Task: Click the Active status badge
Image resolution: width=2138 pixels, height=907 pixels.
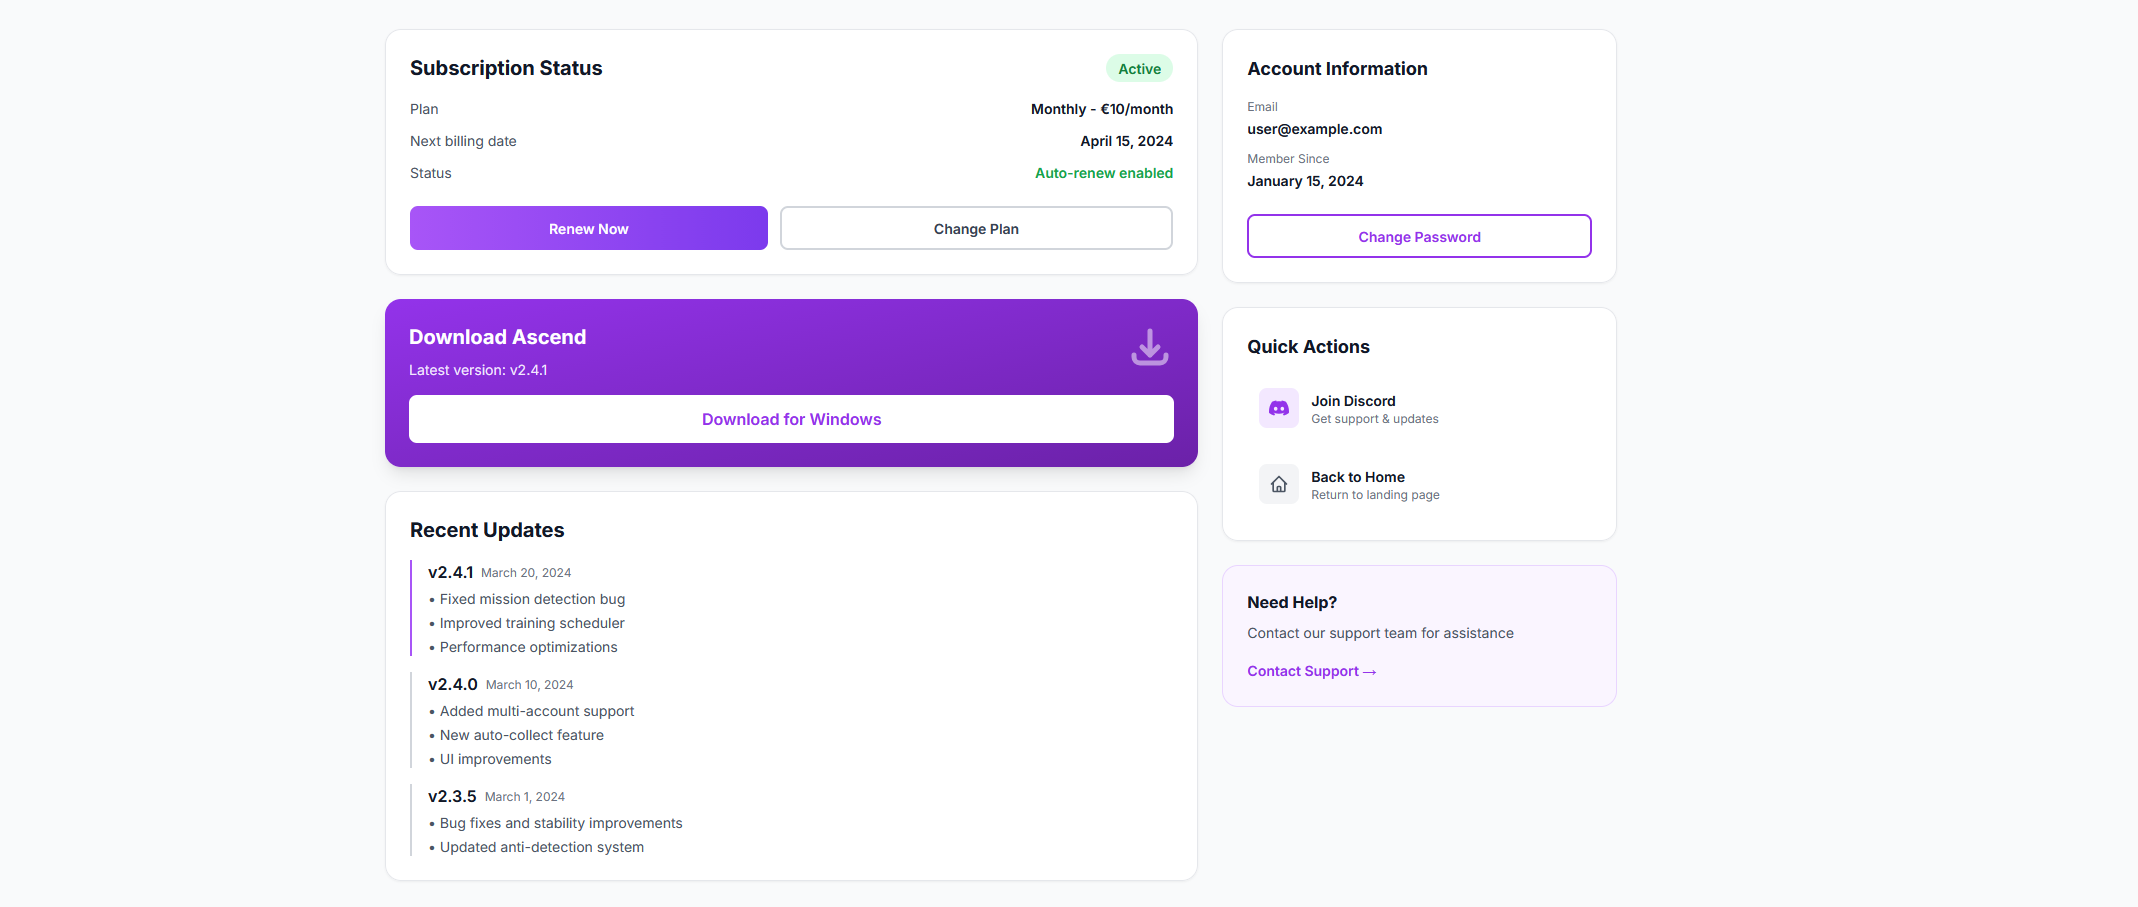Action: point(1139,68)
